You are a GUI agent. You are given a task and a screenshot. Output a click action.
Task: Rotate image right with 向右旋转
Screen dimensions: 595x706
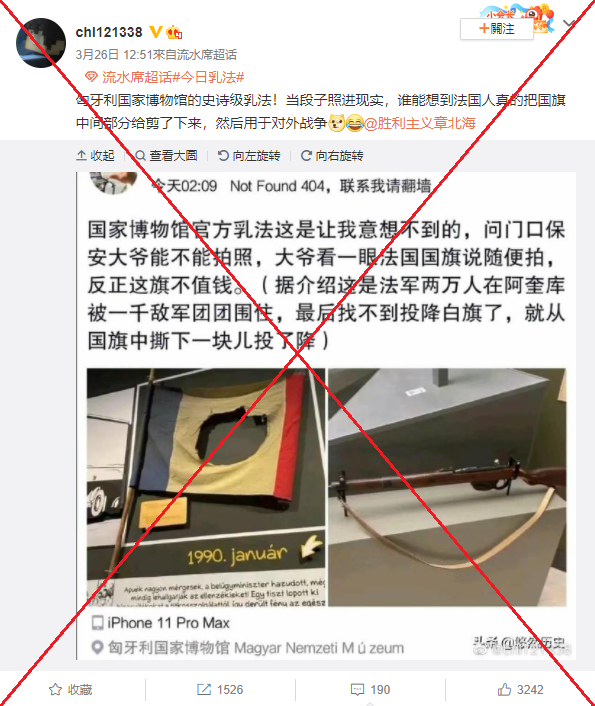(x=332, y=156)
